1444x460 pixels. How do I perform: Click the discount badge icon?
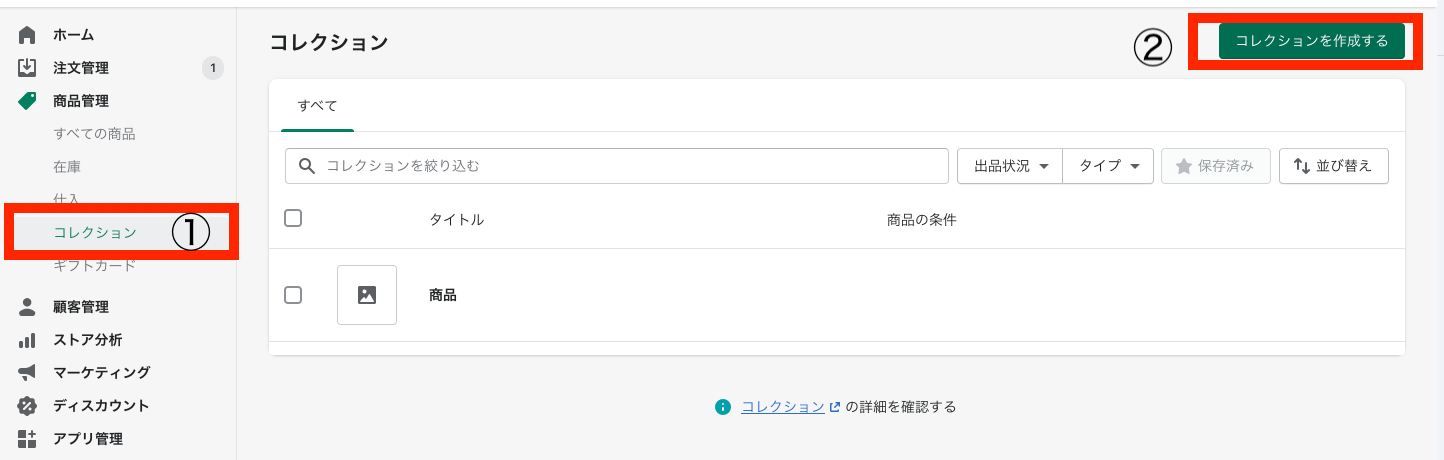[x=27, y=406]
